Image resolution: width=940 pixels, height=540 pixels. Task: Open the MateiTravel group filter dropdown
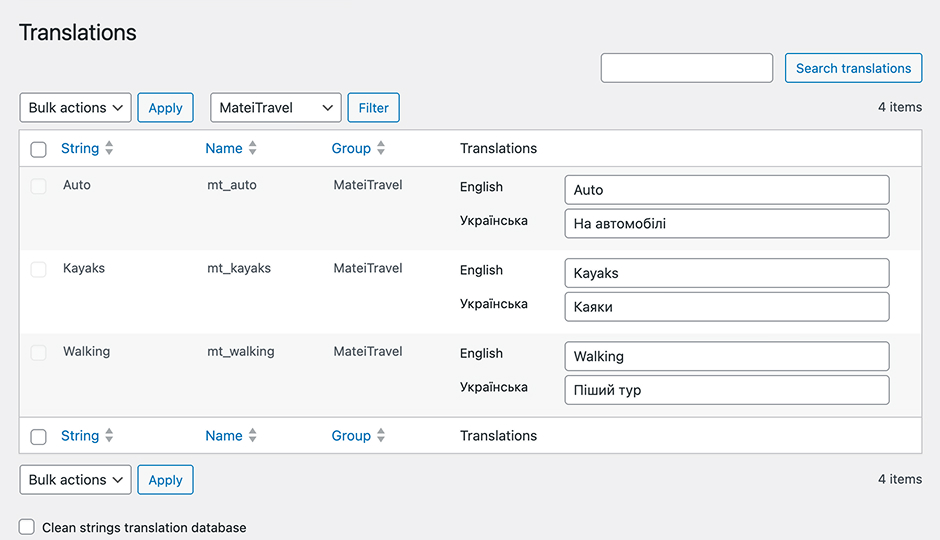(276, 108)
